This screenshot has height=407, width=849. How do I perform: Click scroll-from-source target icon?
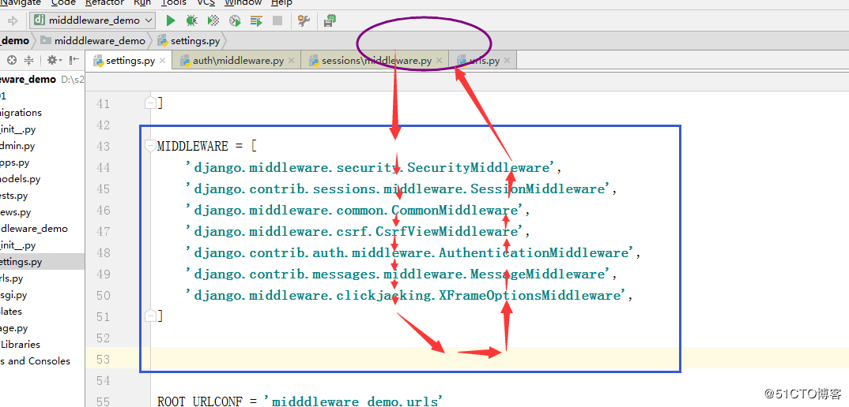tap(11, 60)
